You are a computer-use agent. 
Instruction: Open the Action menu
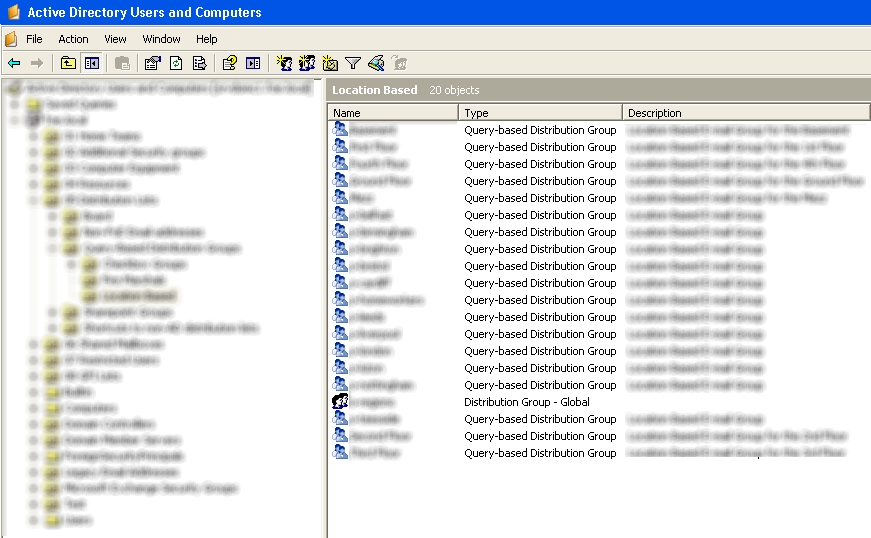[73, 39]
